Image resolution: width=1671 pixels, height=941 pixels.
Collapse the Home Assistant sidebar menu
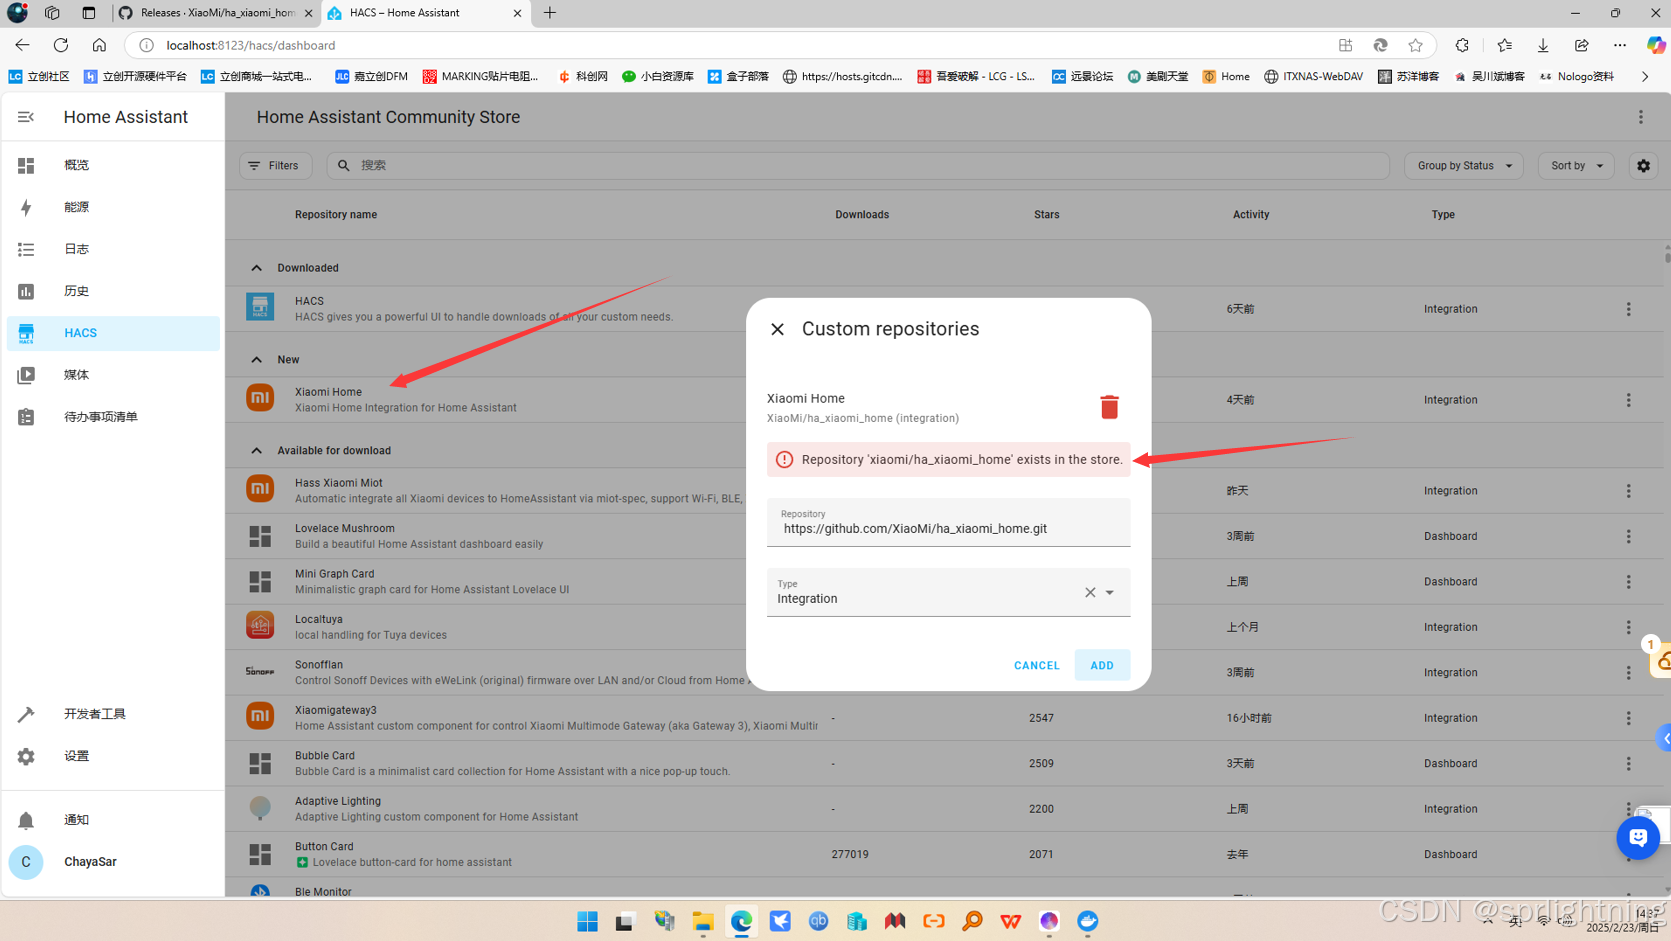[26, 117]
